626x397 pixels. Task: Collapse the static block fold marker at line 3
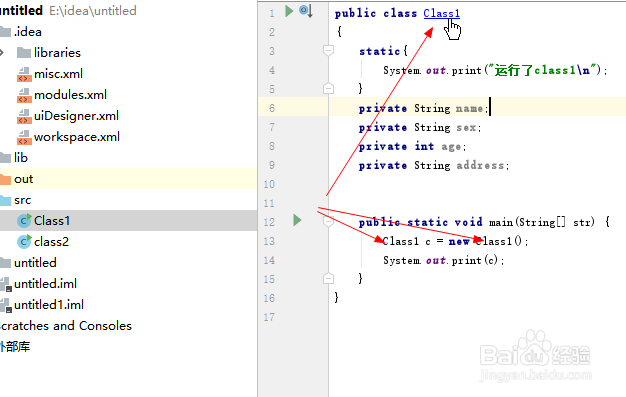[x=328, y=50]
